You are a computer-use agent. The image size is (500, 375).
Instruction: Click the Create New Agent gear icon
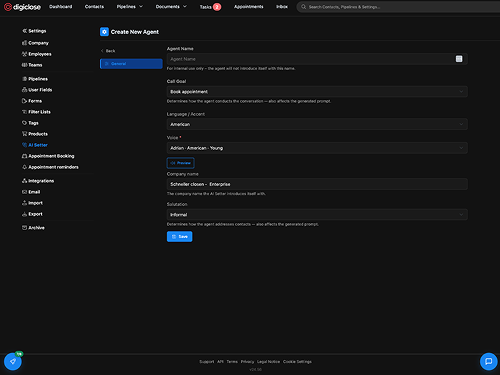click(x=104, y=32)
